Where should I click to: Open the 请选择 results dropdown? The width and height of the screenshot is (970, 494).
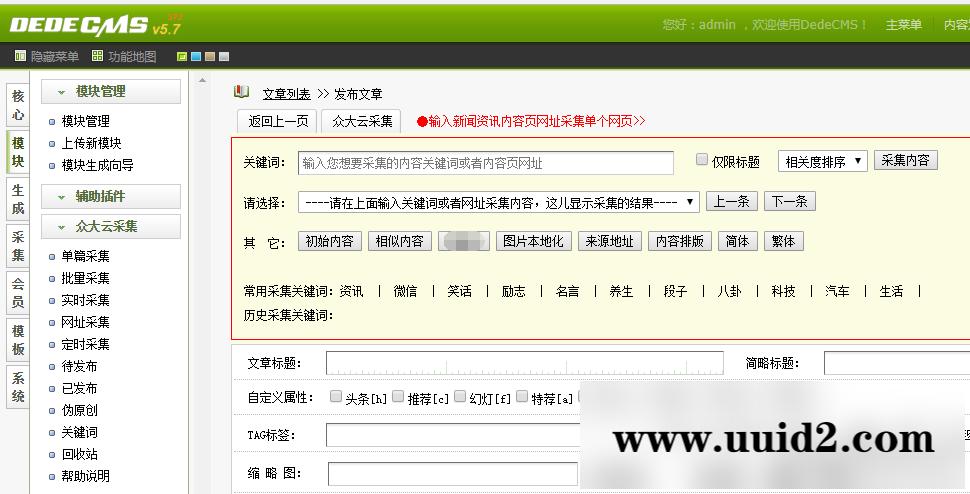click(x=499, y=202)
